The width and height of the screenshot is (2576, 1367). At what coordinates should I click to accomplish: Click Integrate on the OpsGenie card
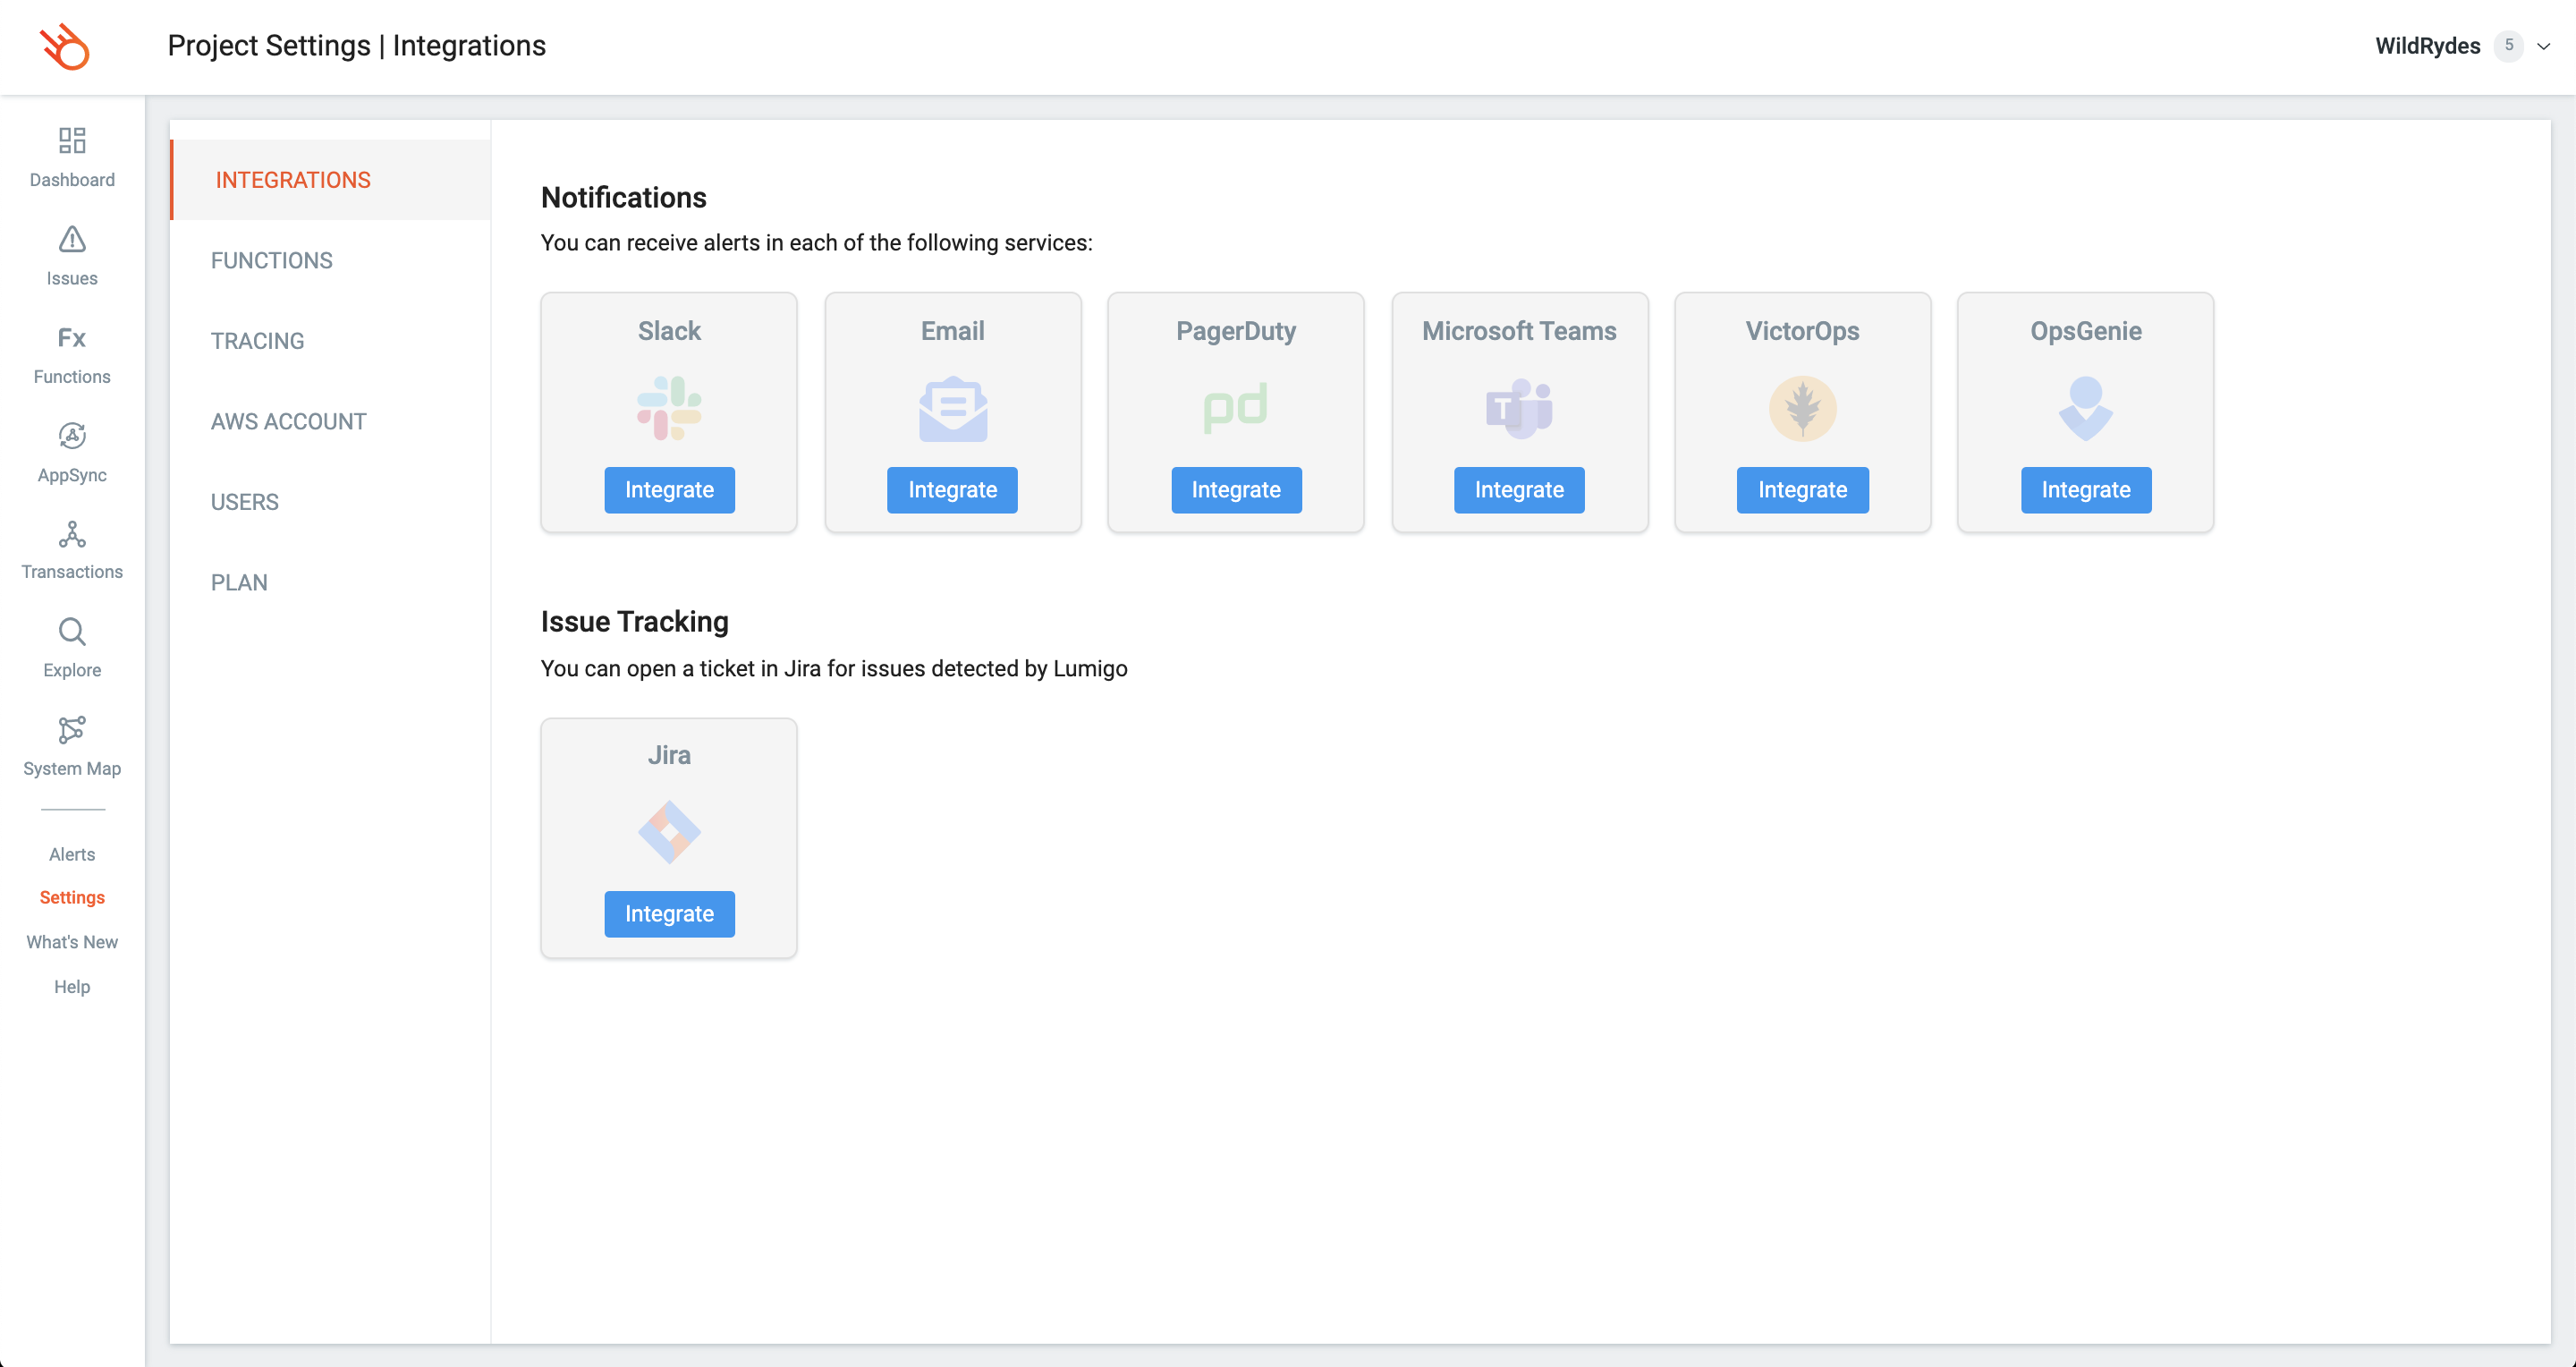point(2086,490)
